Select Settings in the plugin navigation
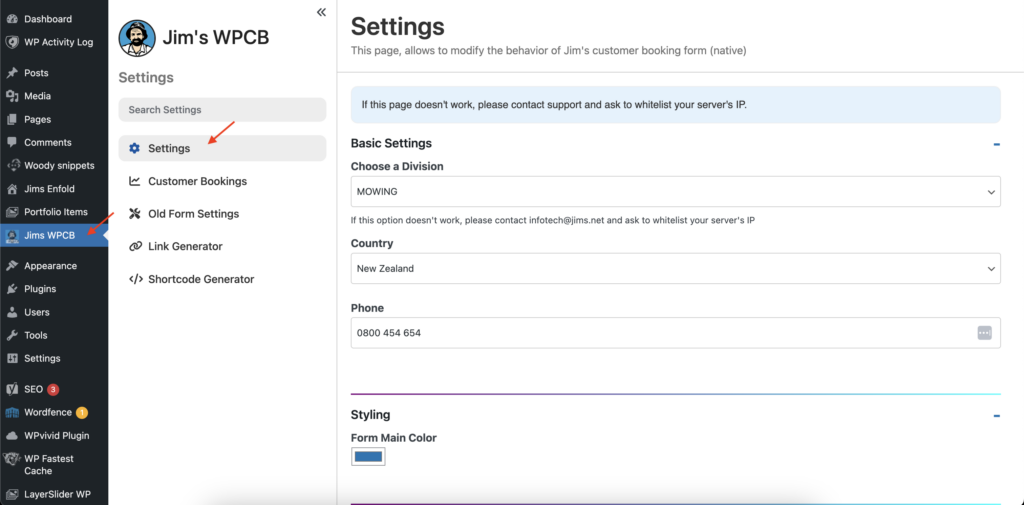This screenshot has width=1024, height=505. click(169, 148)
